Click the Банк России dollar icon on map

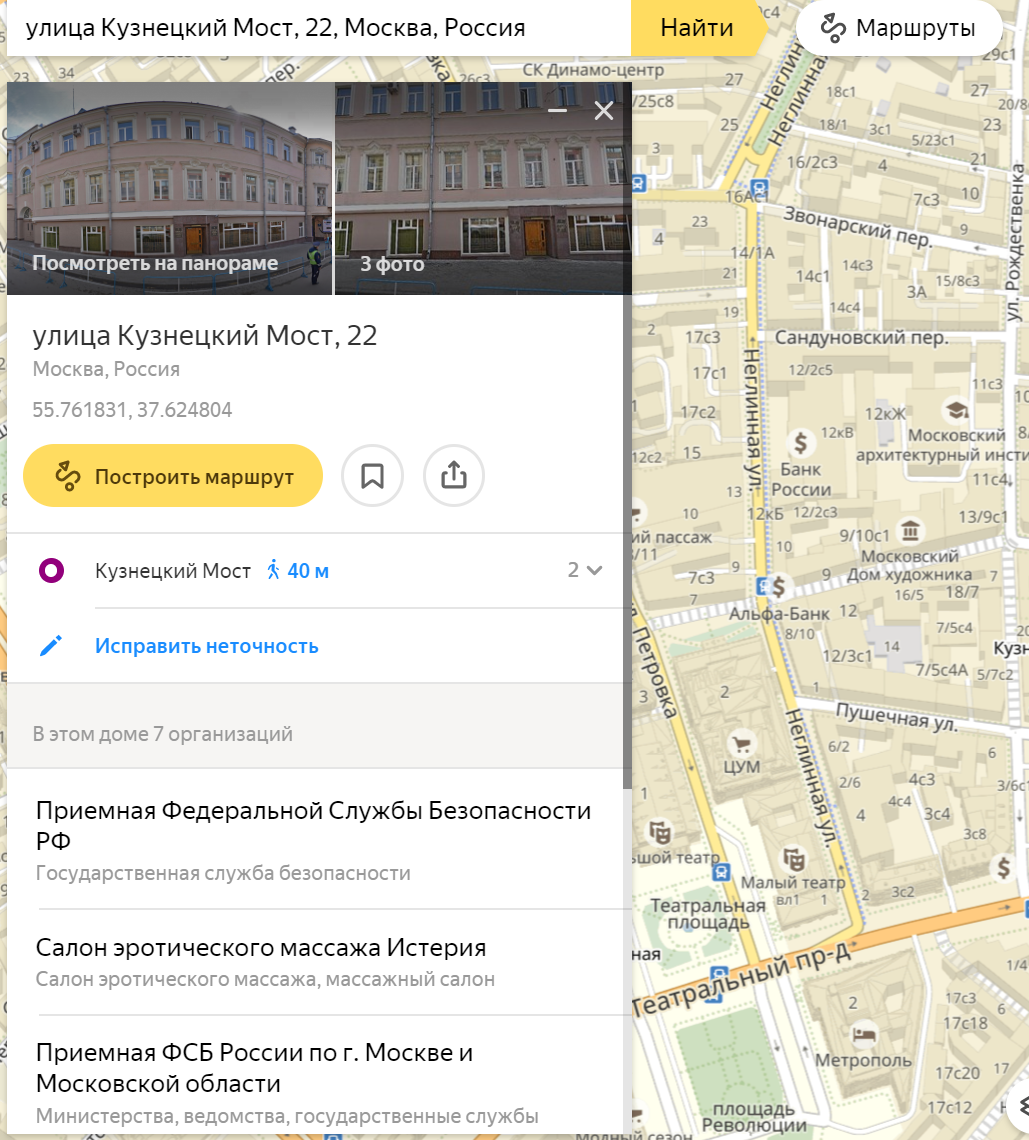[x=800, y=441]
